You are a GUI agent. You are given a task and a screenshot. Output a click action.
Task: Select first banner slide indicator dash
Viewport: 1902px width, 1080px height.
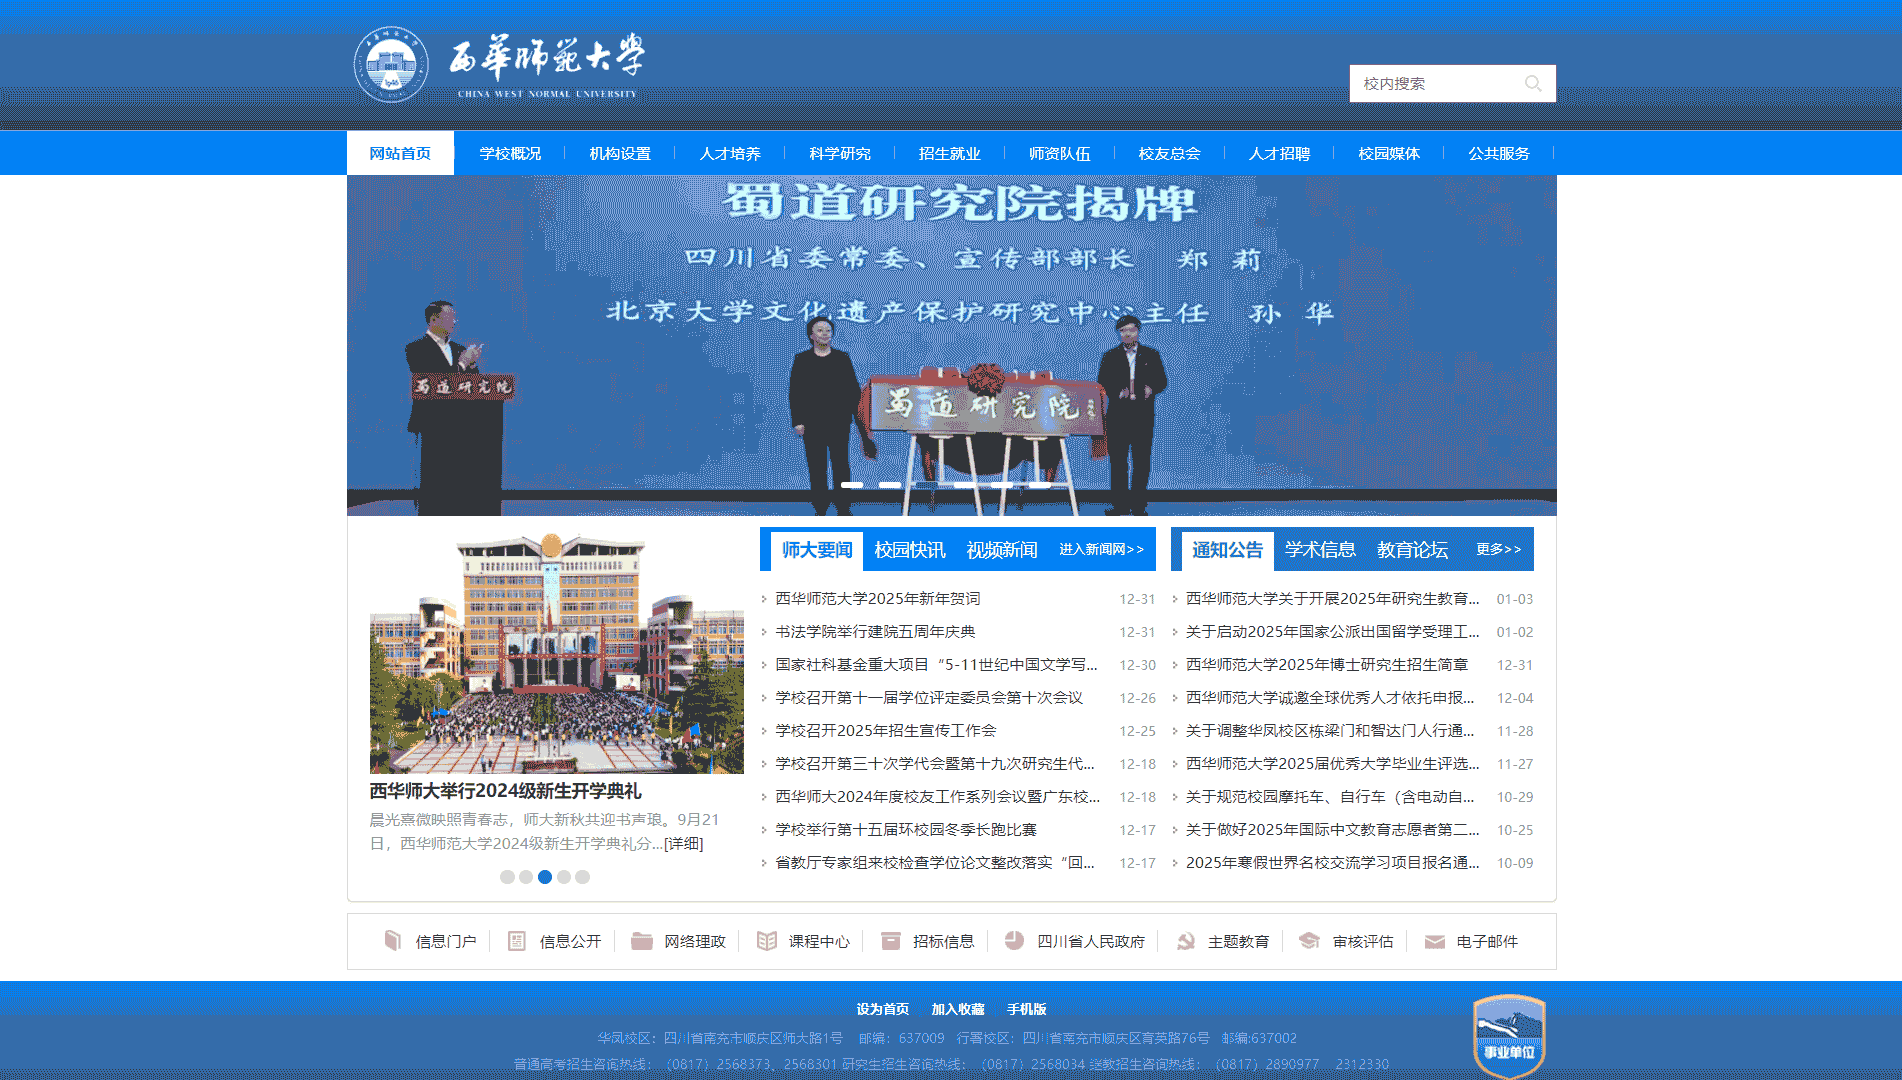852,485
